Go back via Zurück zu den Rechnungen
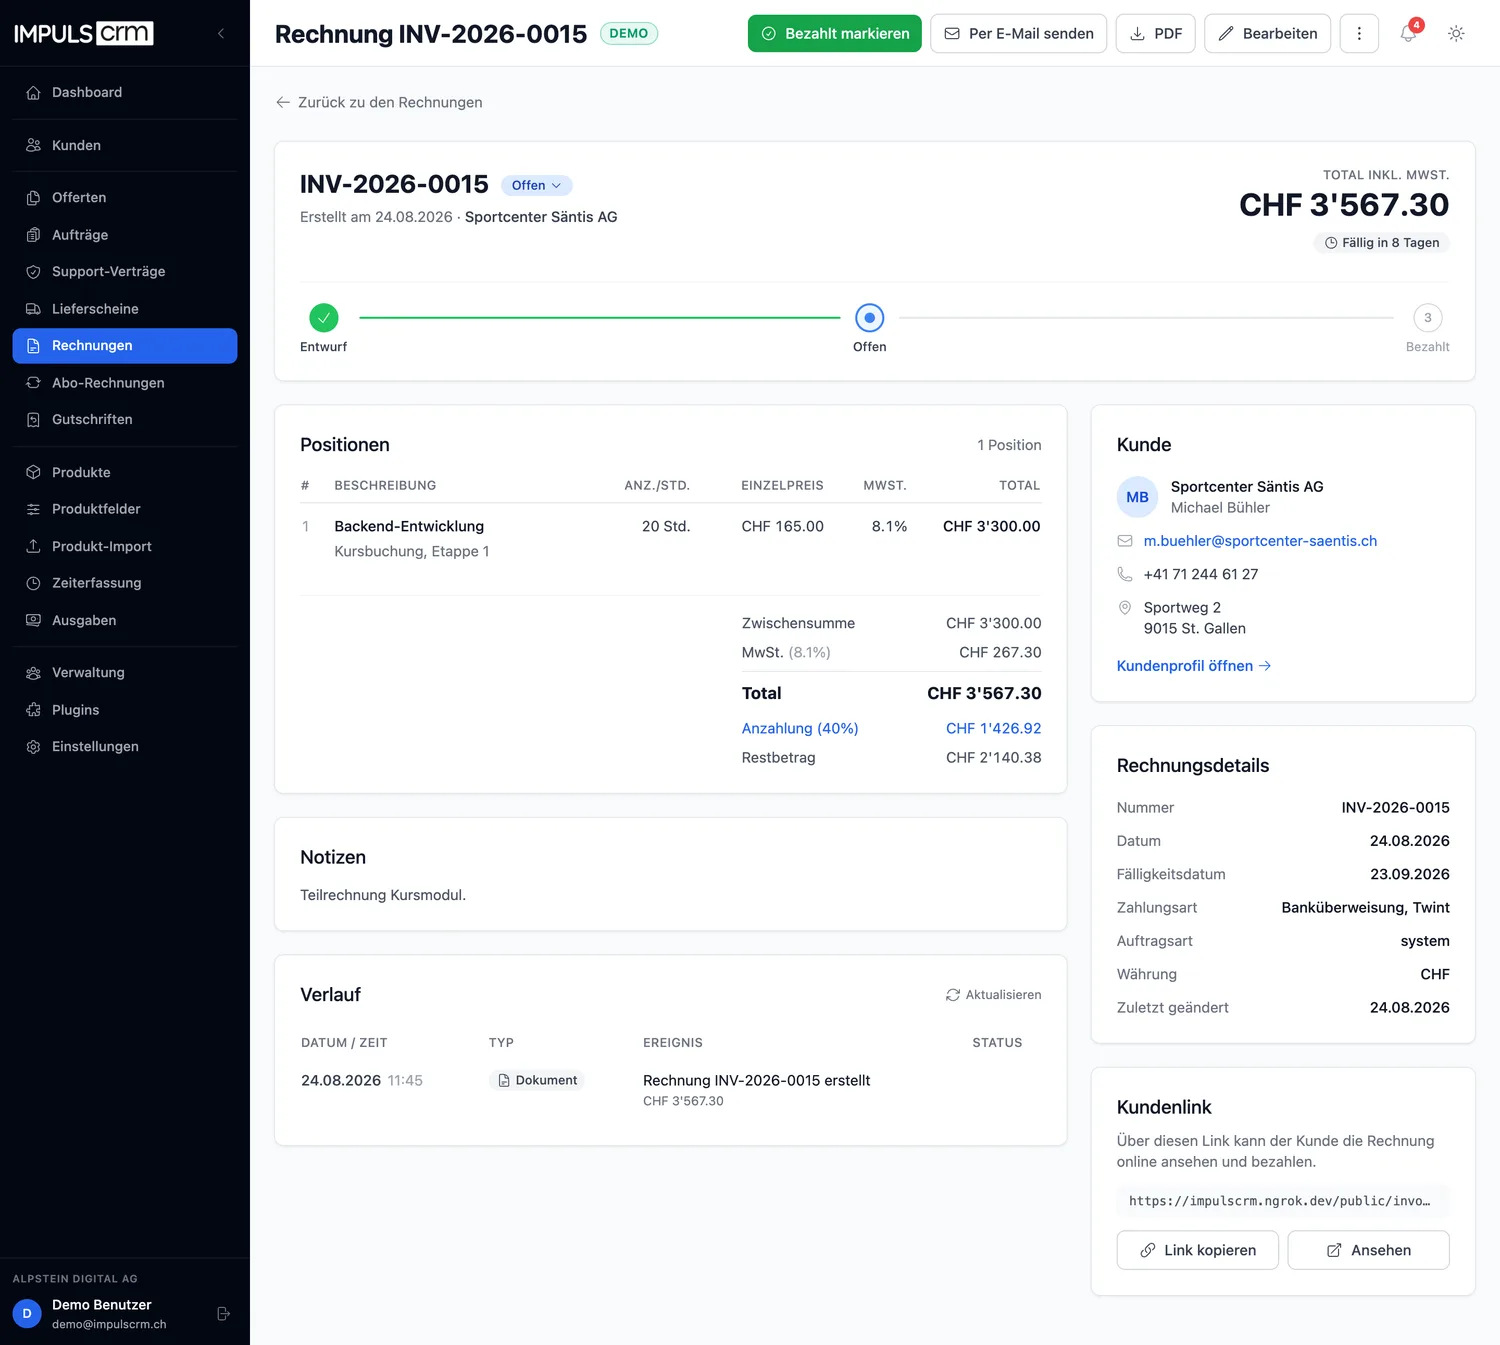 point(379,102)
